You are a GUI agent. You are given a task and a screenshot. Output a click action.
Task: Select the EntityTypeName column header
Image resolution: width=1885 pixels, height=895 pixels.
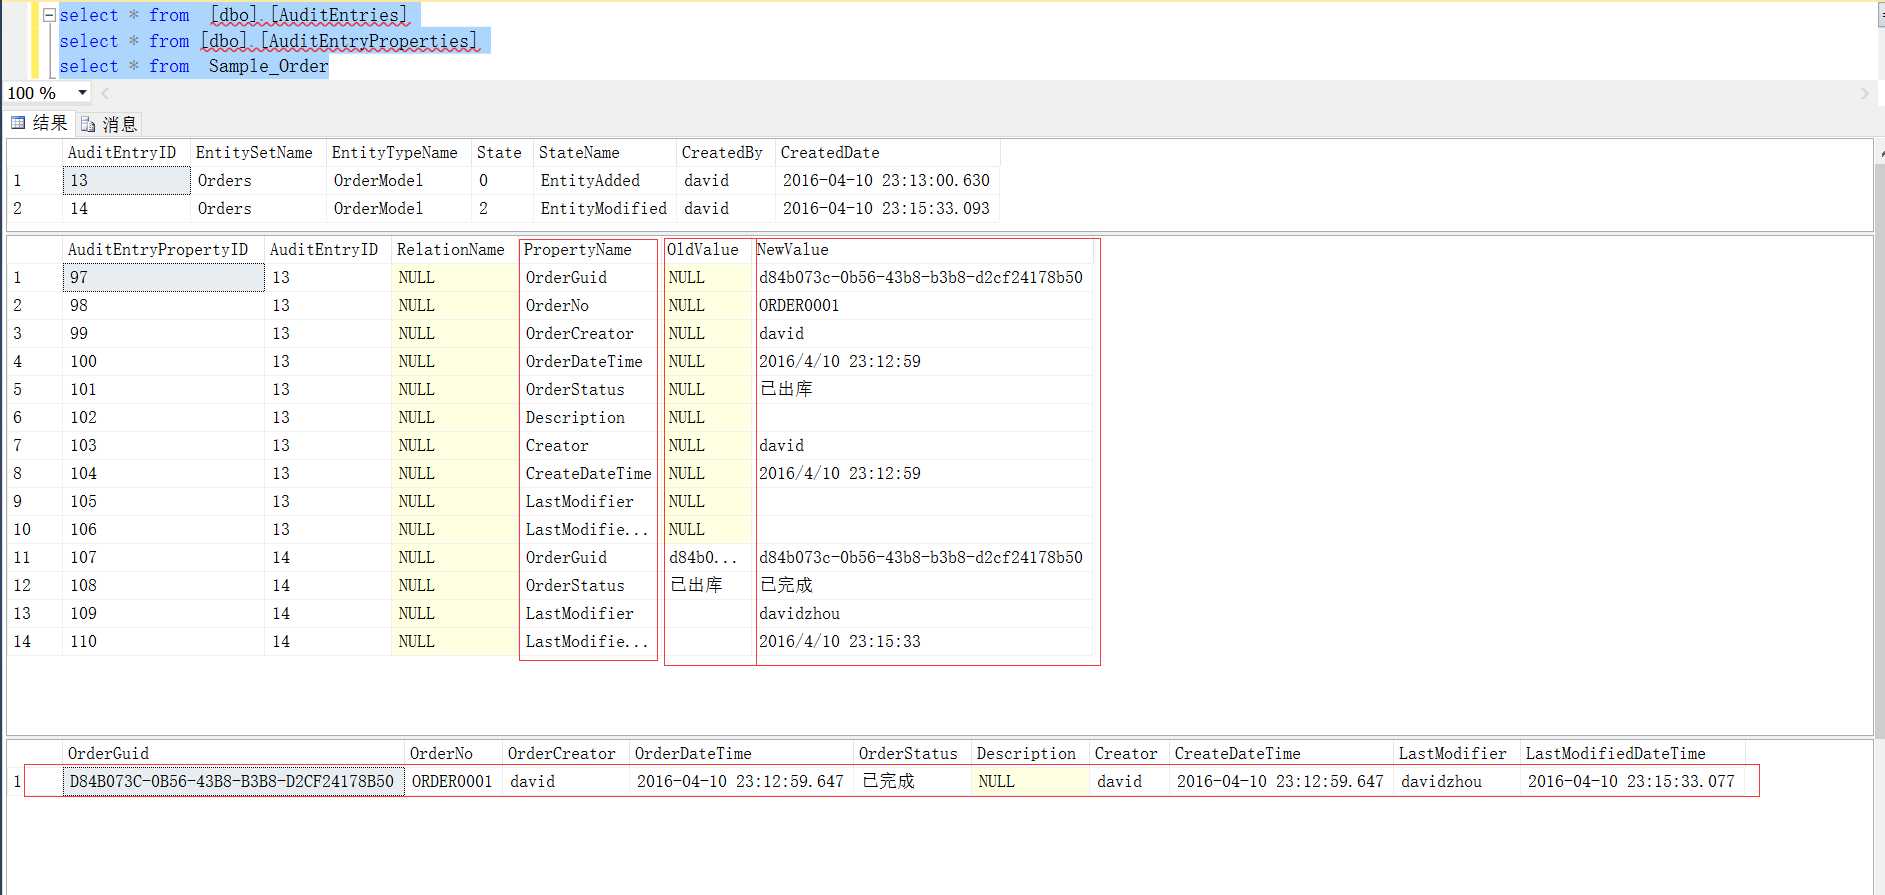[398, 153]
